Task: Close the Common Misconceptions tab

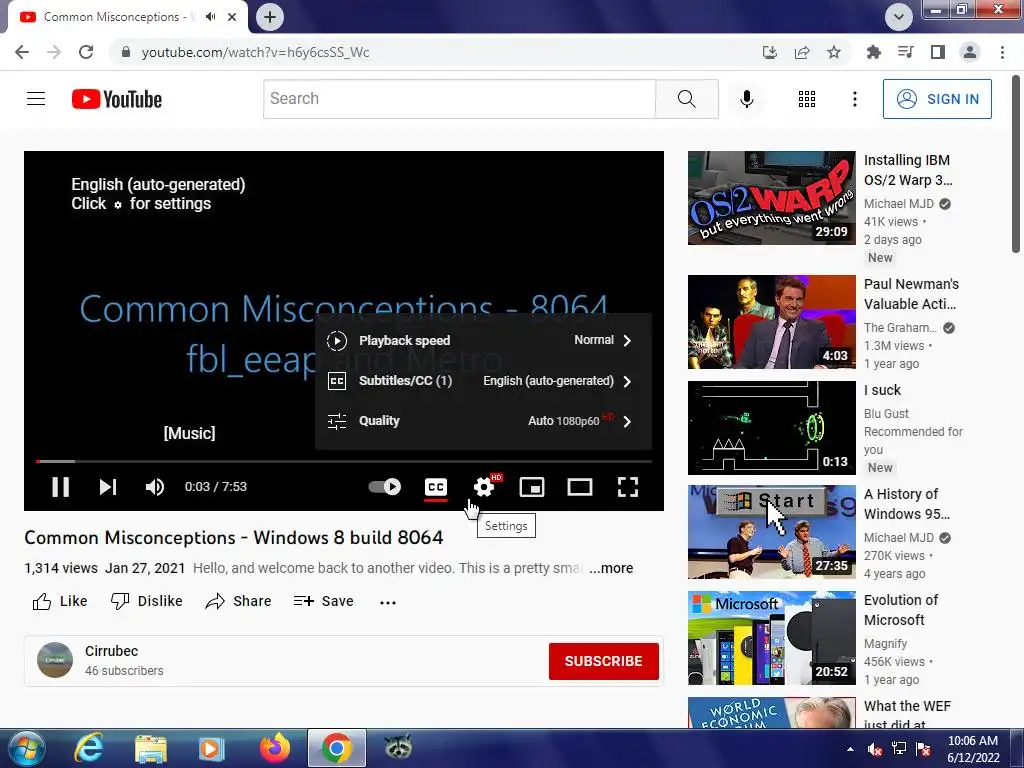Action: (232, 17)
